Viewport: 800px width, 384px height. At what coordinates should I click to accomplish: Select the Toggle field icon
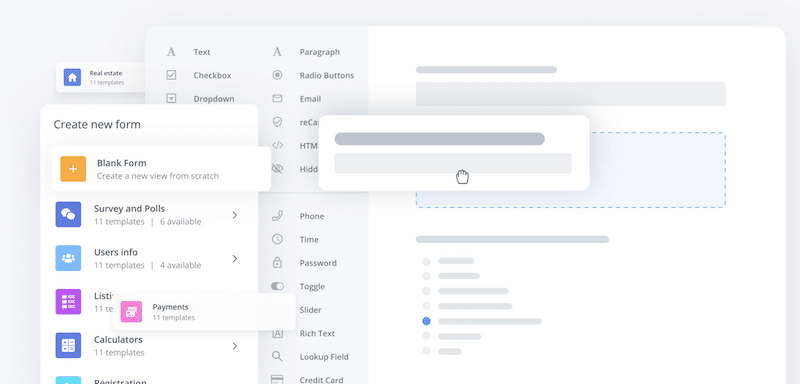[277, 287]
